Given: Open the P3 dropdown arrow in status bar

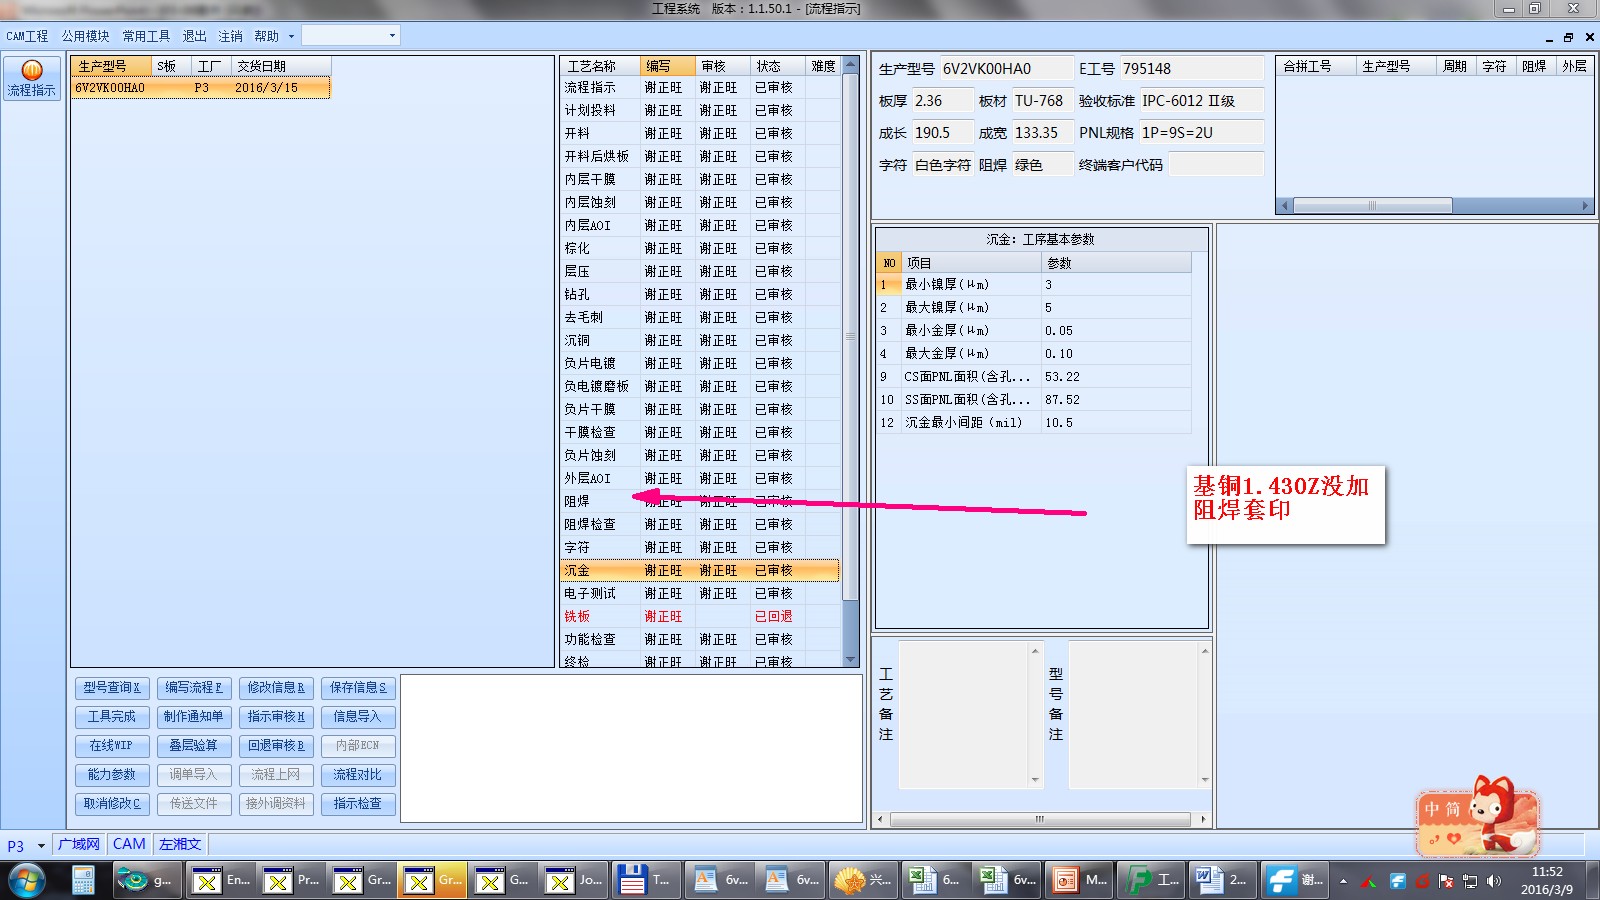Looking at the screenshot, I should pos(41,846).
